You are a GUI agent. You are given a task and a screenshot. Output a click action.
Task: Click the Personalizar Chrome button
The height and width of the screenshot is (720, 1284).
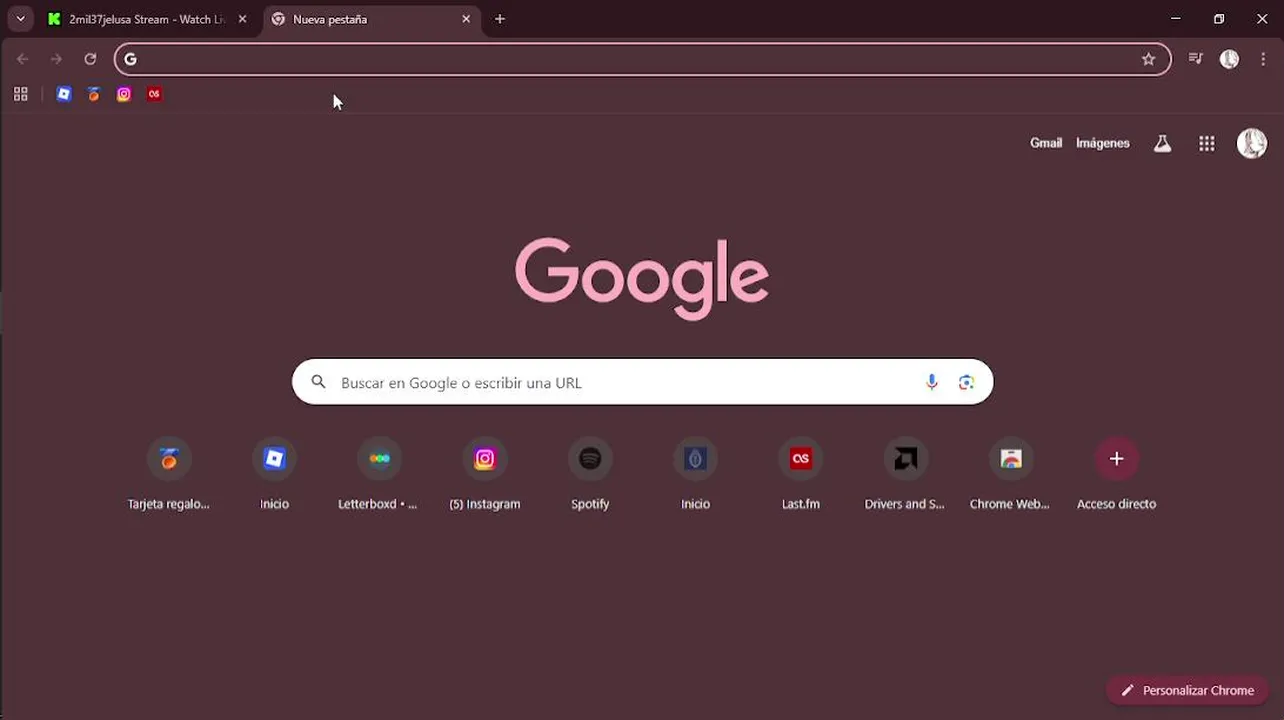[1187, 690]
